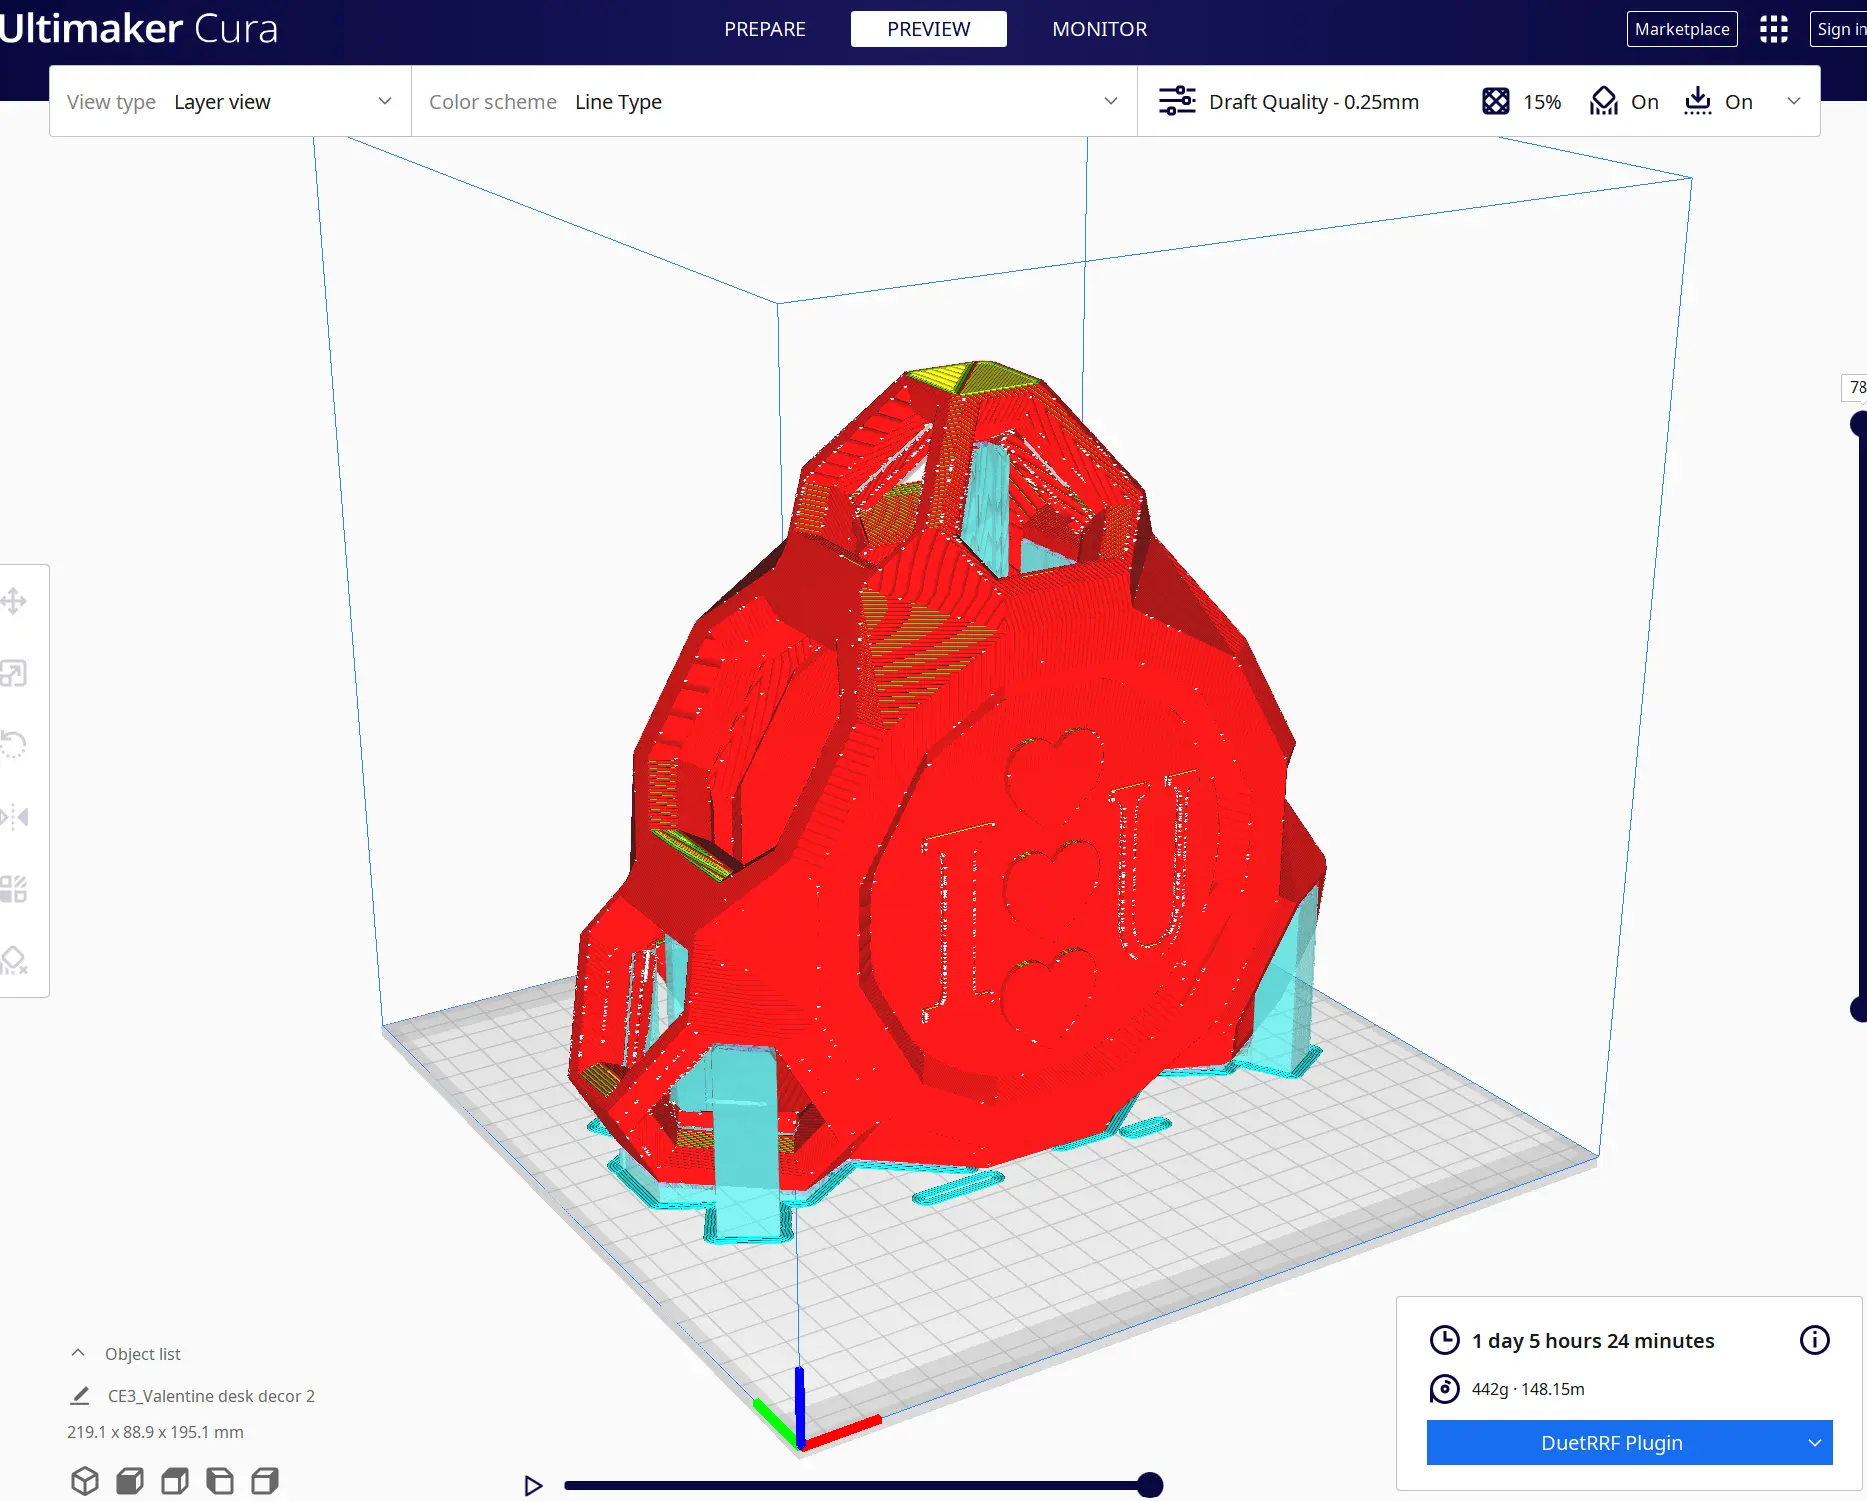Switch to the MONITOR tab
1867x1501 pixels.
1100,29
